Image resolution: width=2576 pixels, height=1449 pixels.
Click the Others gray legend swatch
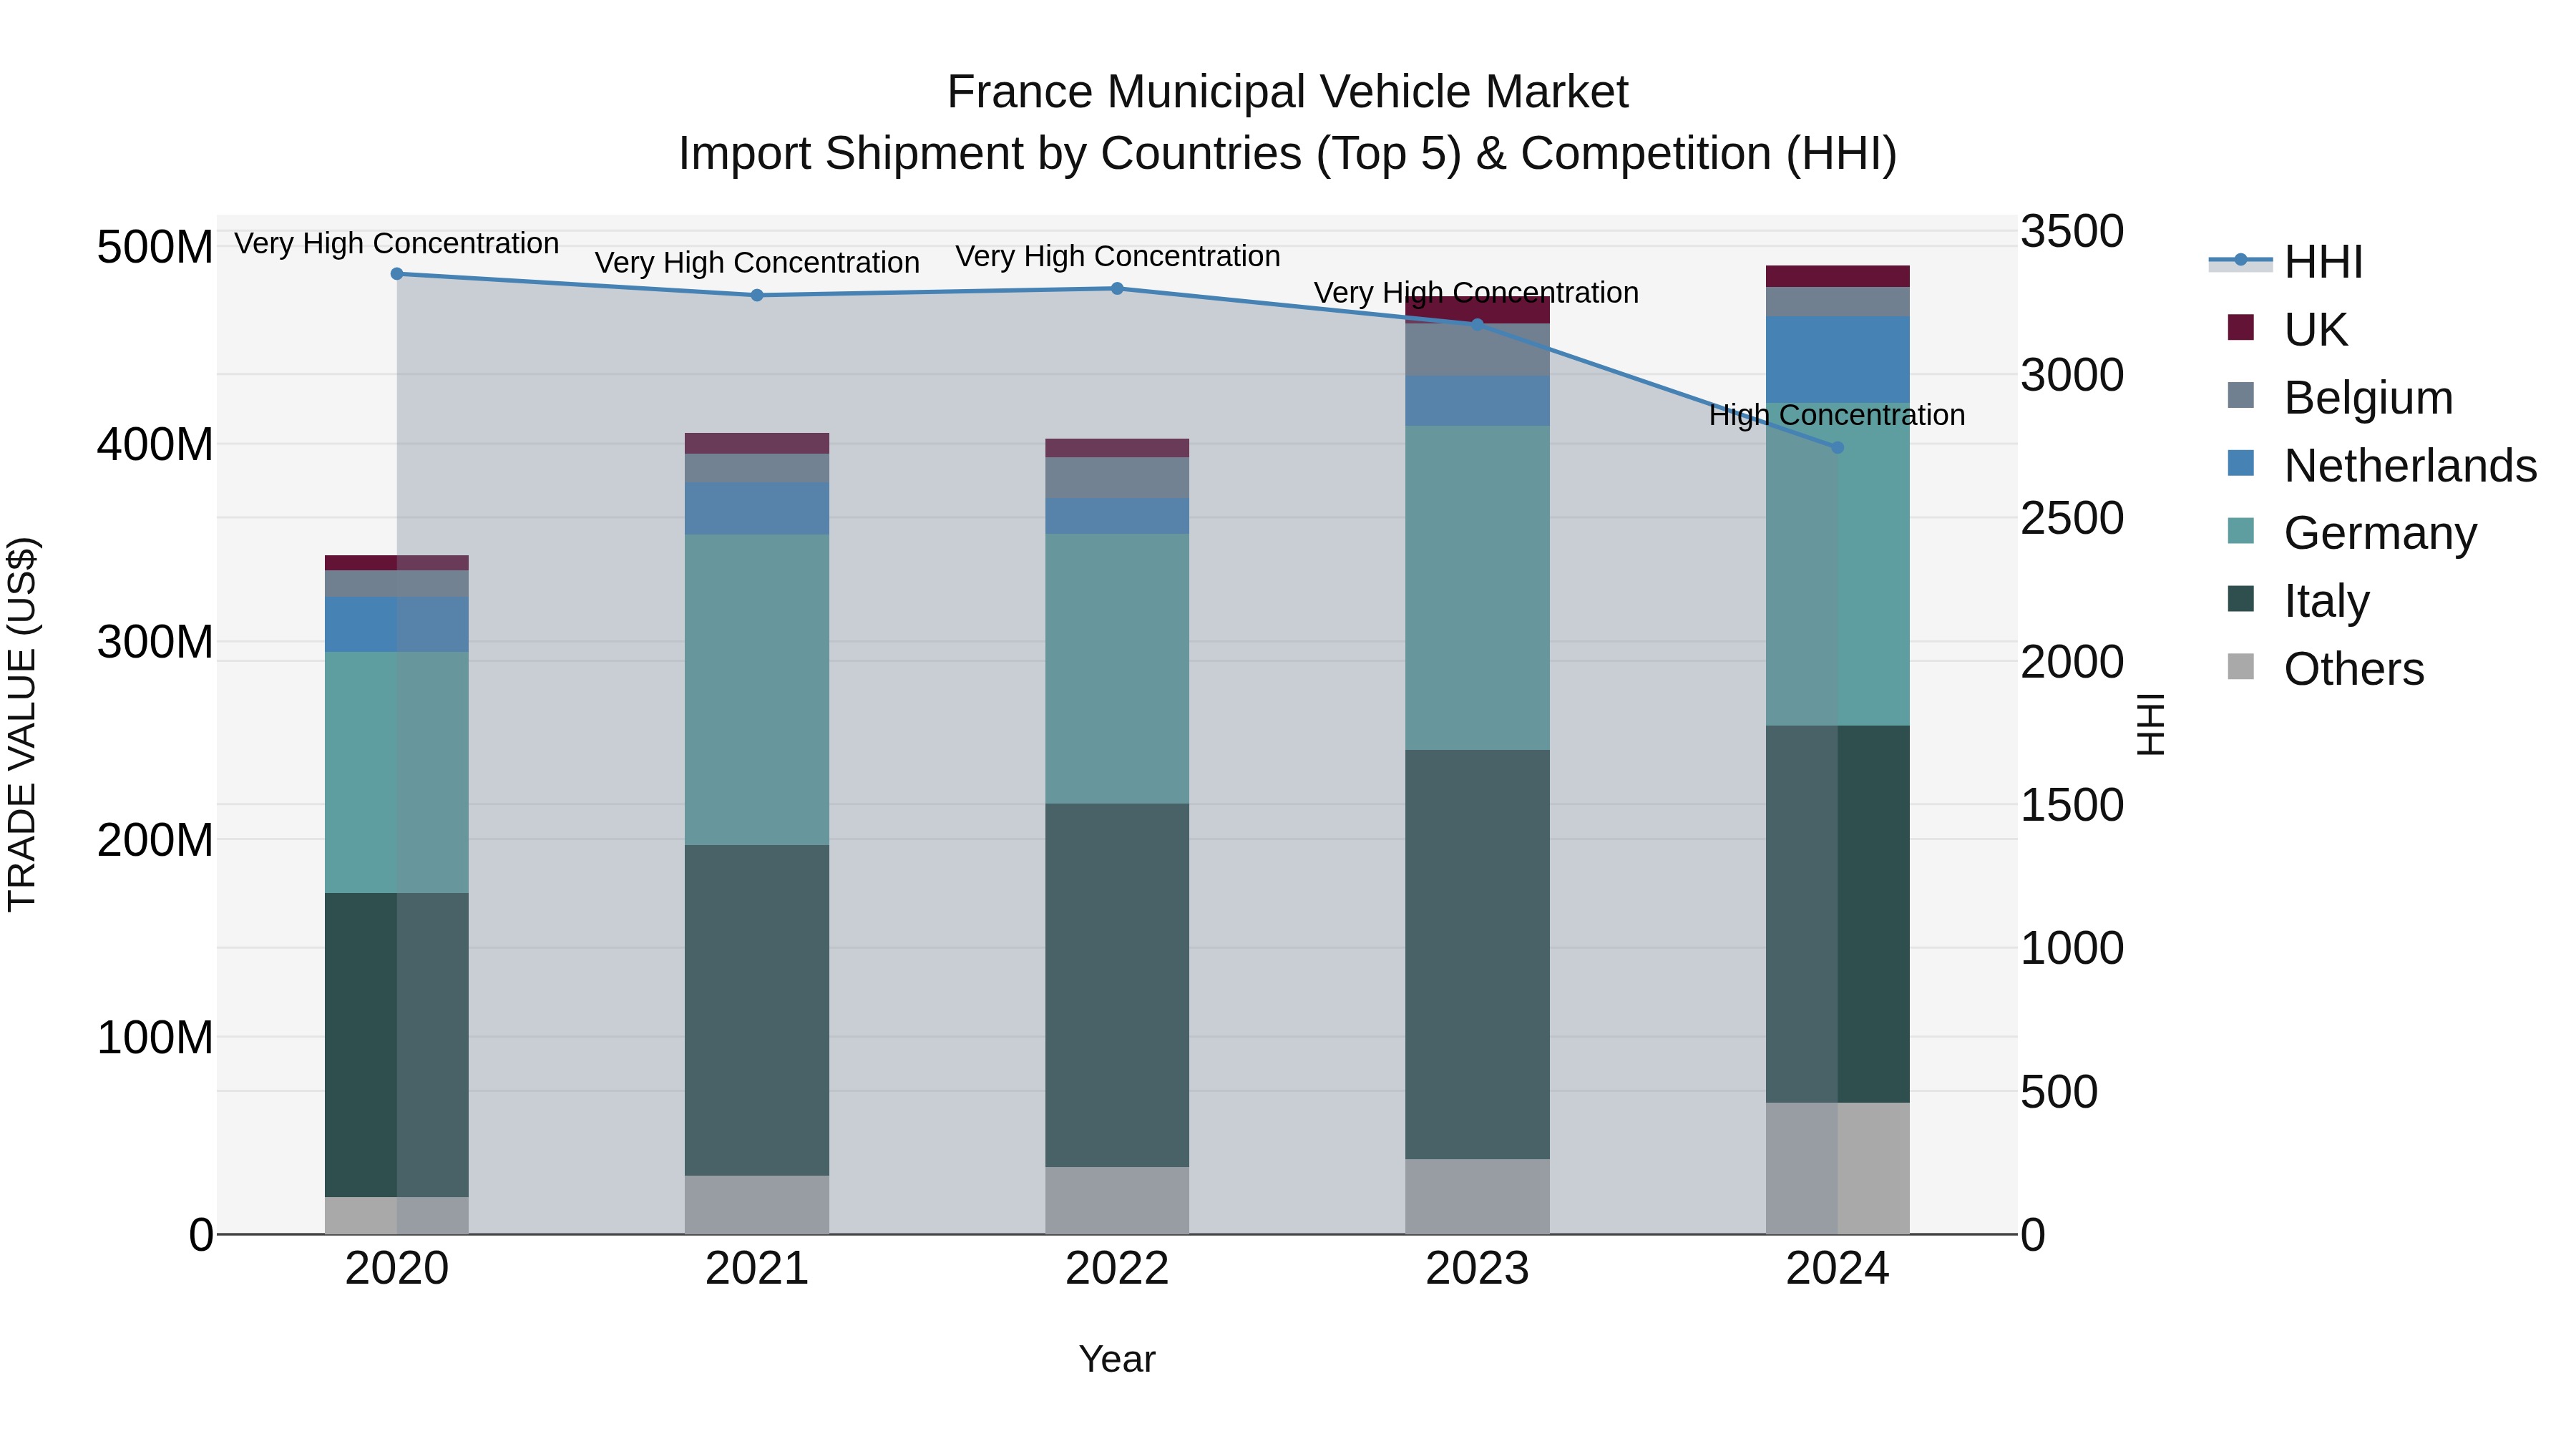[2241, 666]
